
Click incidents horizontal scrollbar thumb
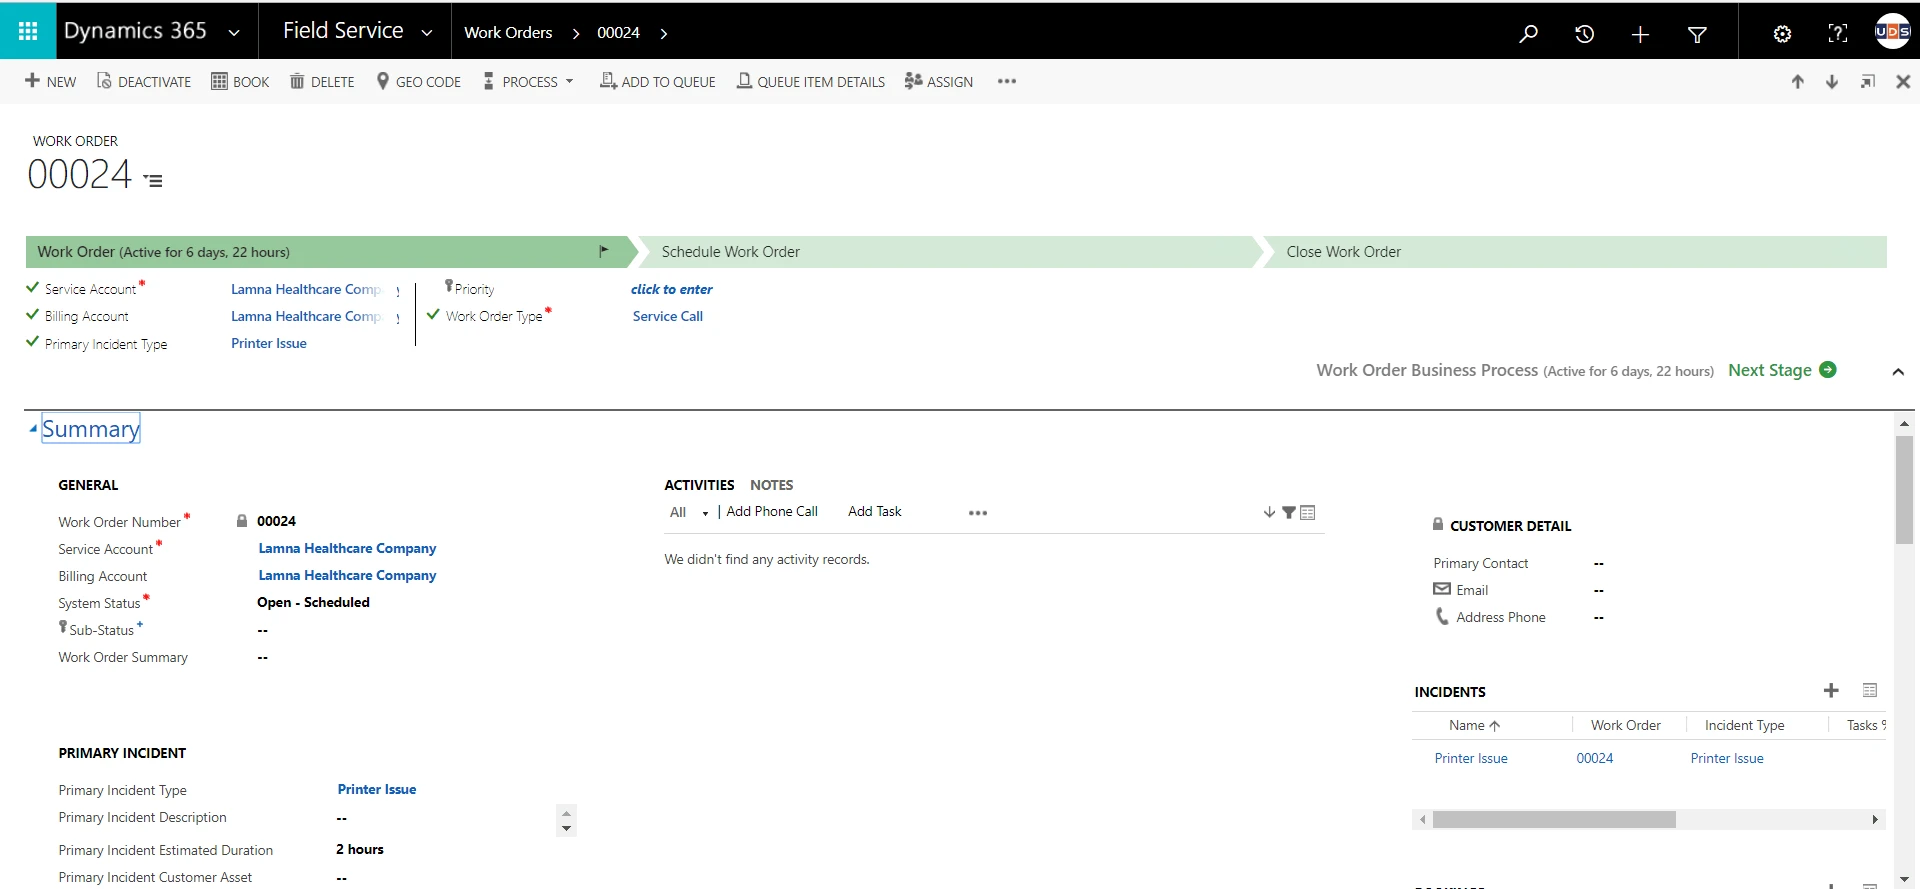click(x=1554, y=819)
